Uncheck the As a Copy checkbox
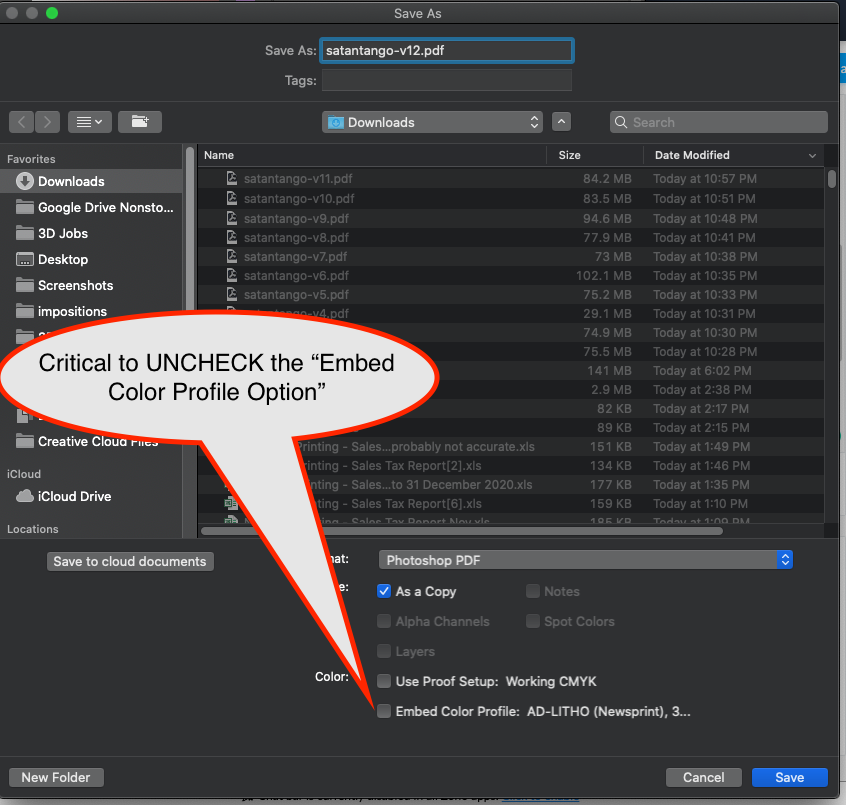 click(x=384, y=591)
